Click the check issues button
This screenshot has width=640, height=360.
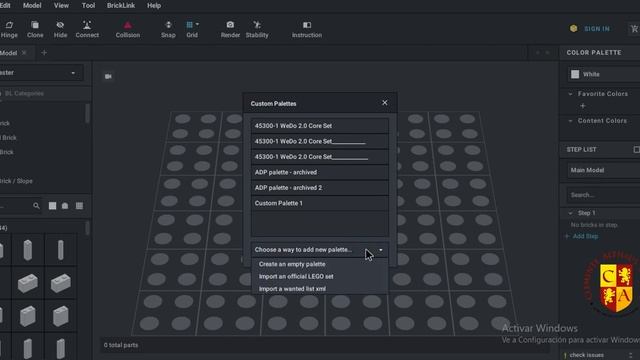point(586,355)
